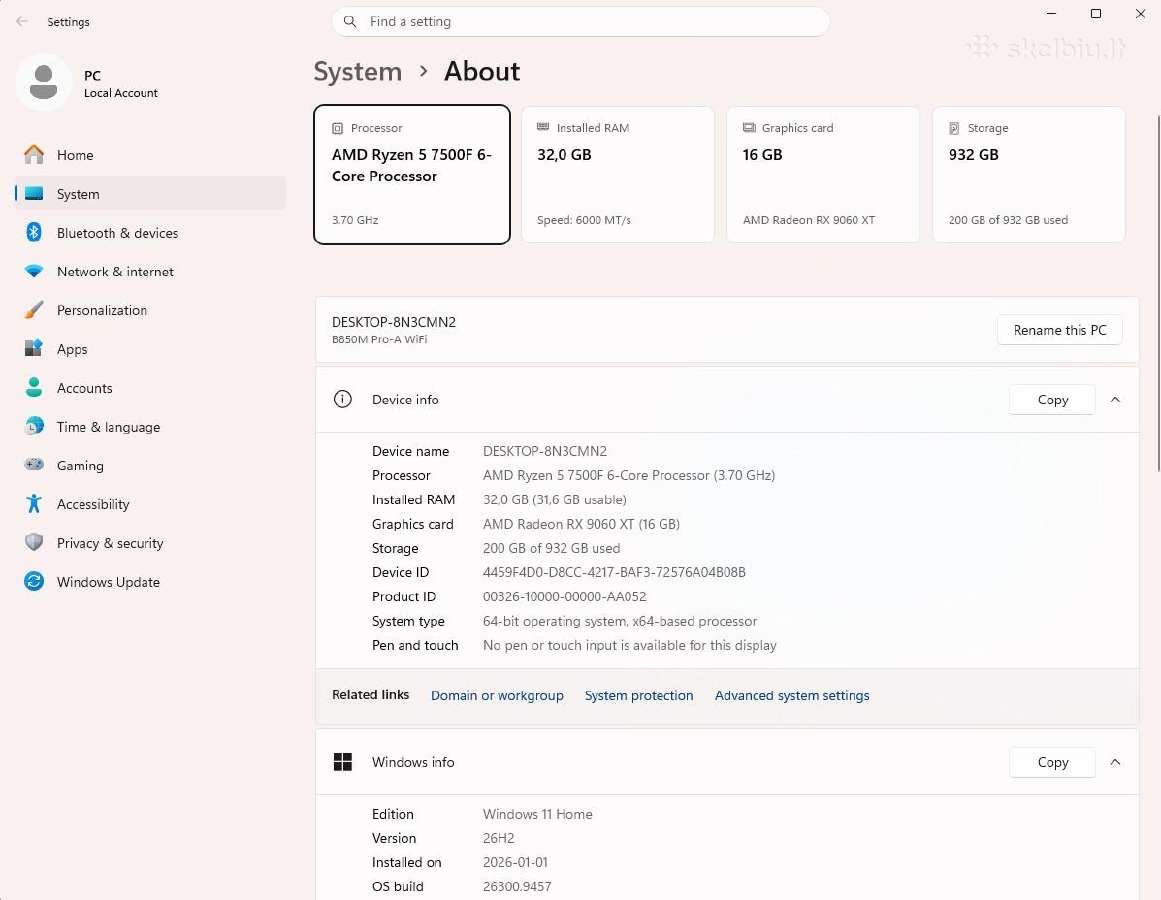
Task: Click the back arrow next to Settings
Action: 22,21
